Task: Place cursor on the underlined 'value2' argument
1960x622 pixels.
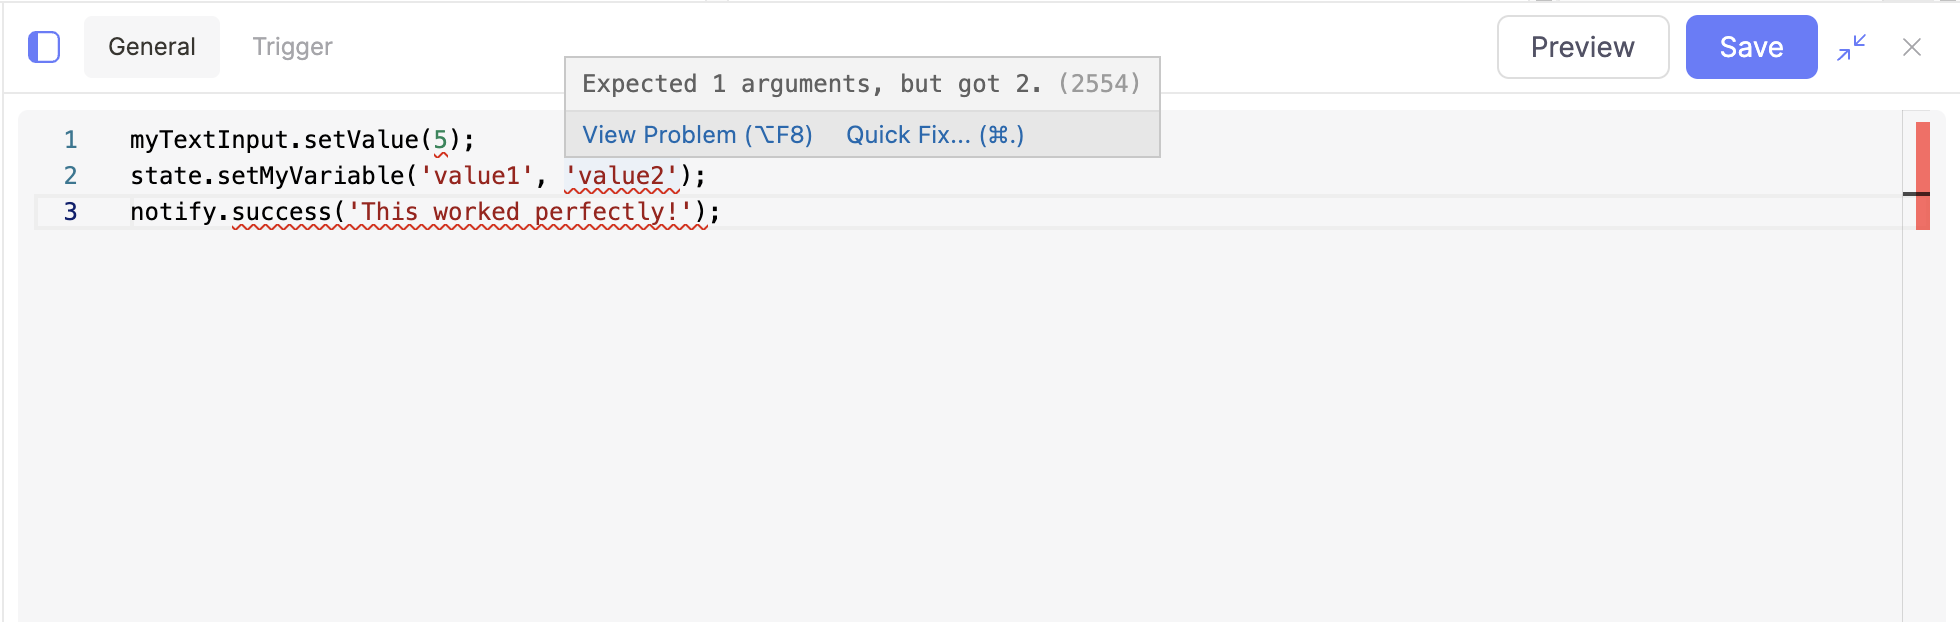Action: pos(622,176)
